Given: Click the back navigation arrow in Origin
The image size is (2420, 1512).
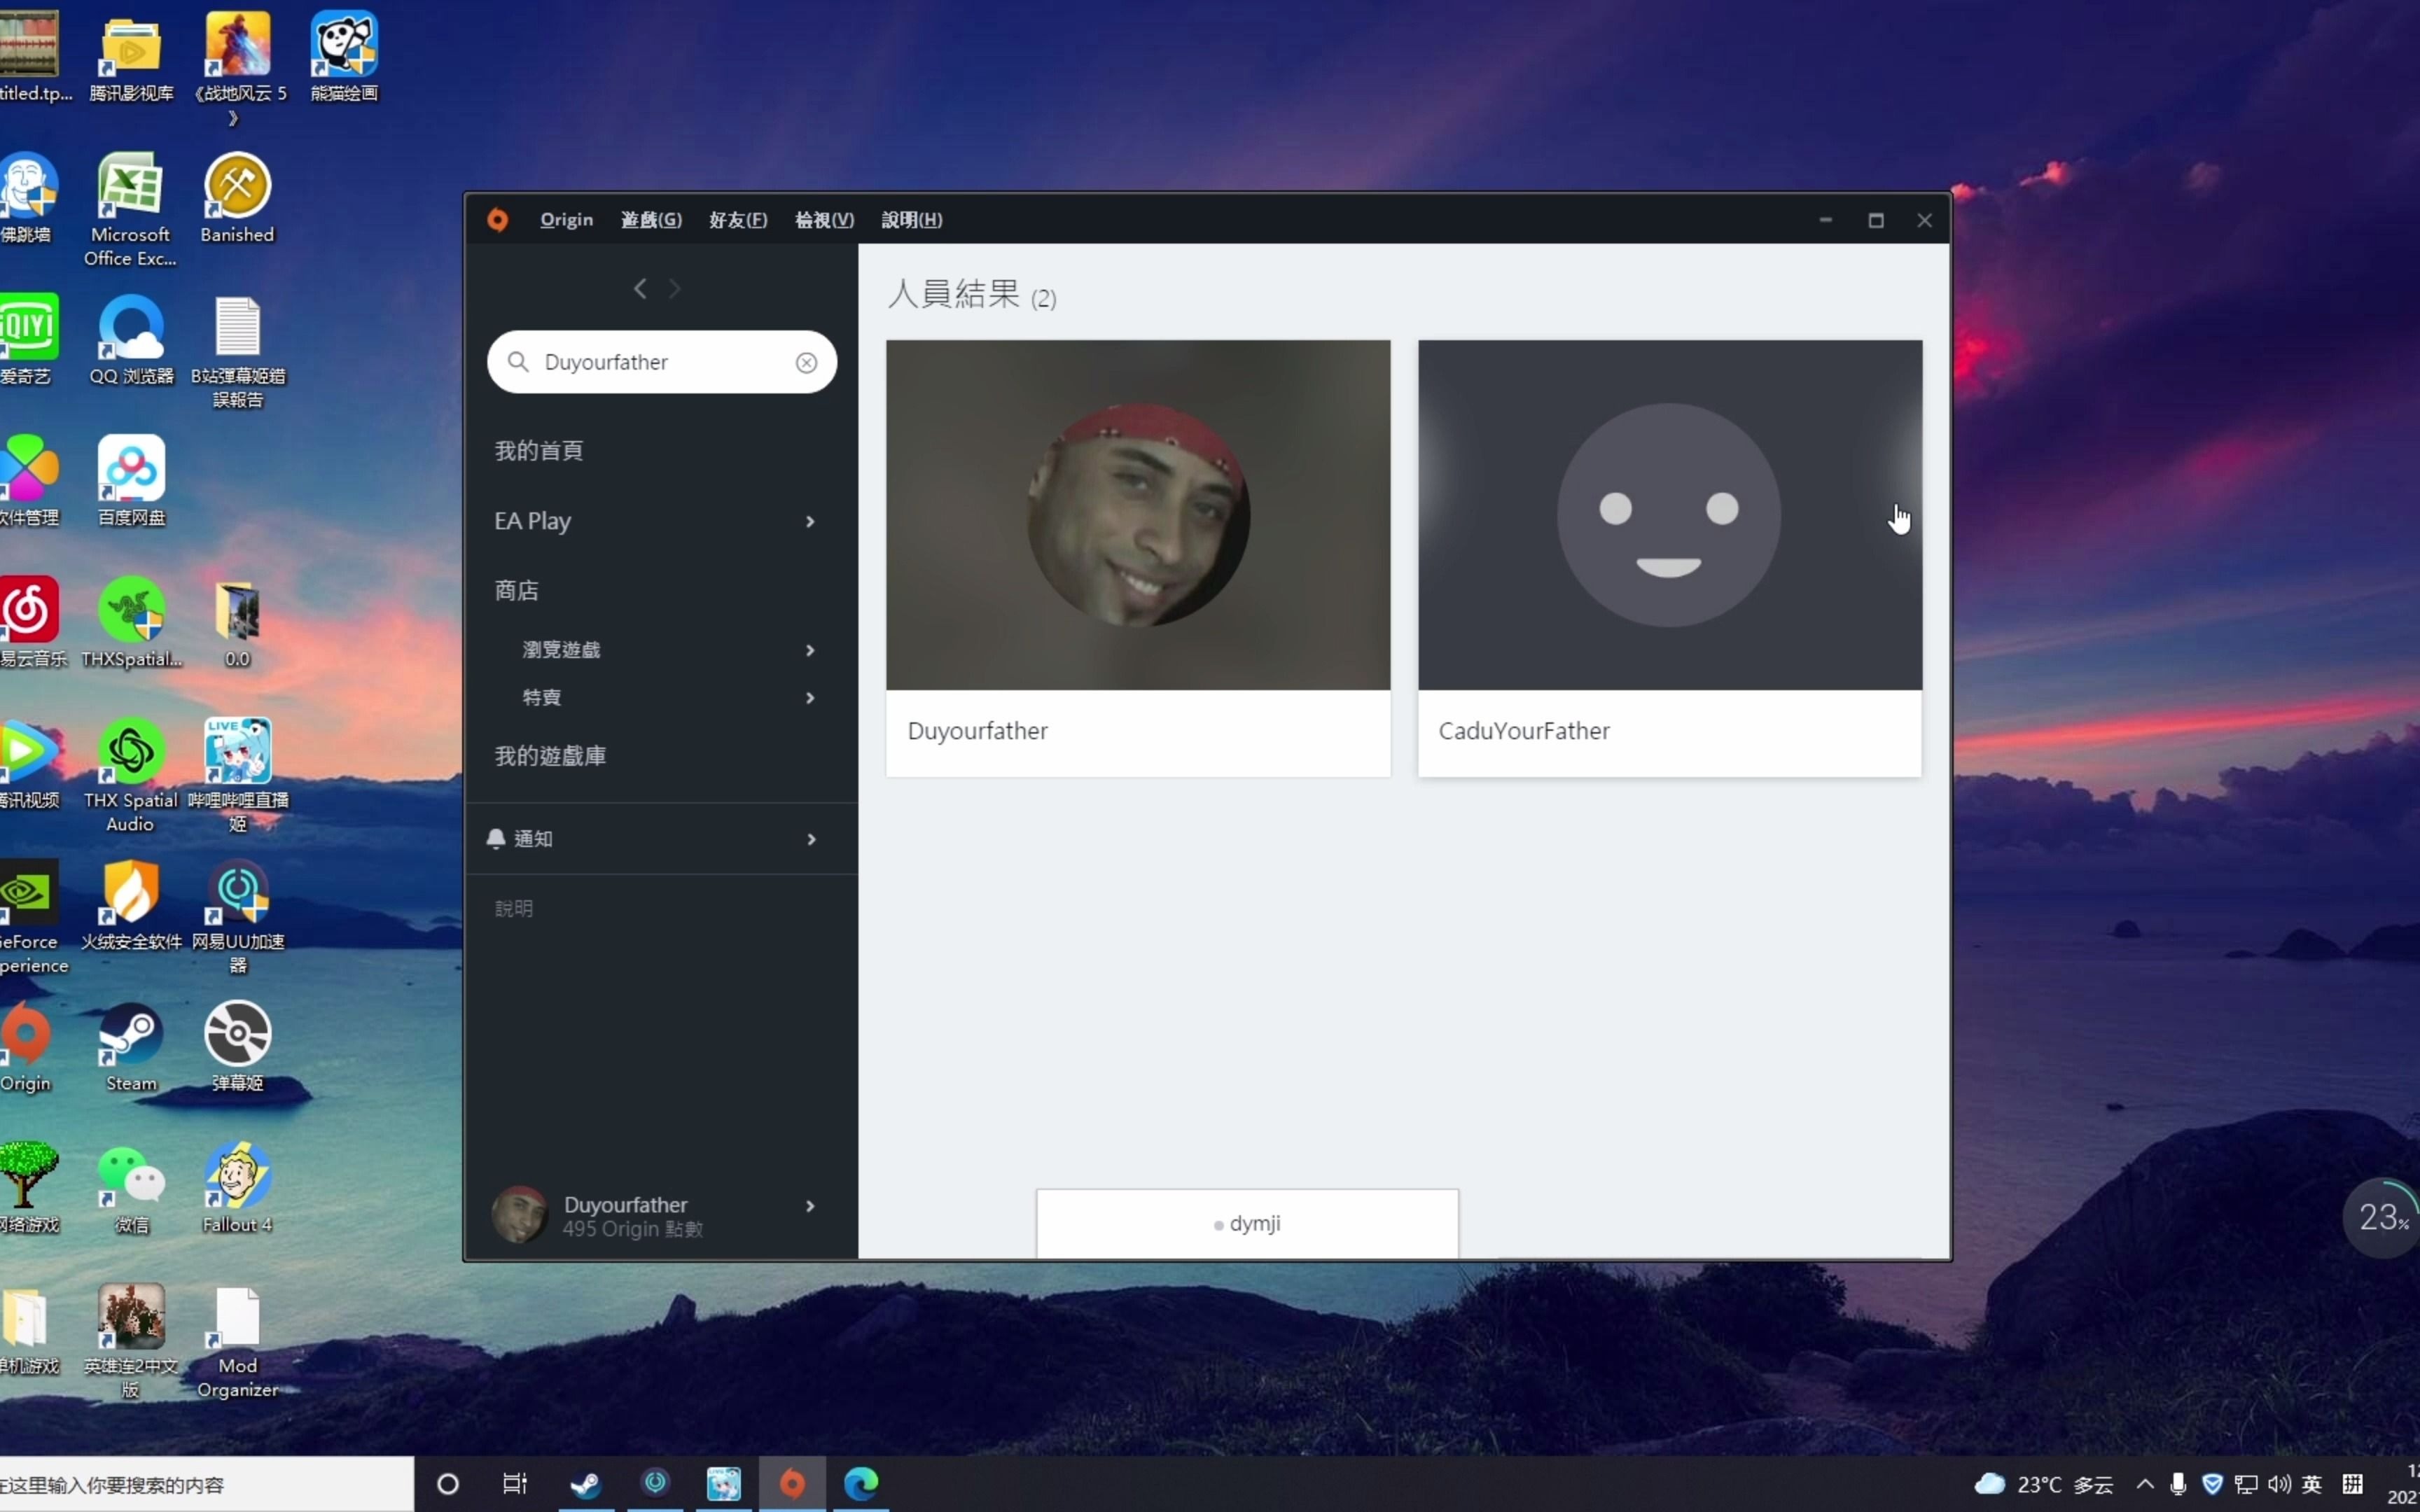Looking at the screenshot, I should click(640, 289).
